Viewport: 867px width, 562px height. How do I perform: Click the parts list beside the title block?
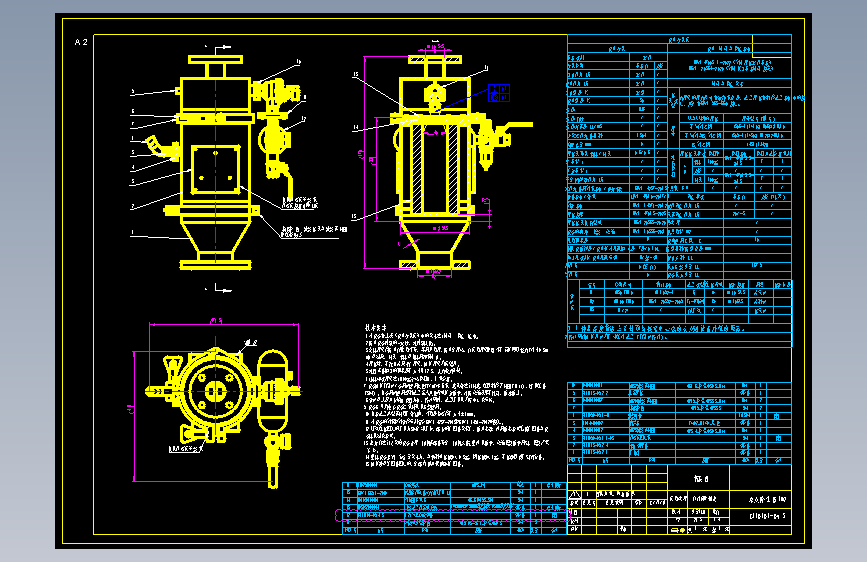click(x=679, y=423)
